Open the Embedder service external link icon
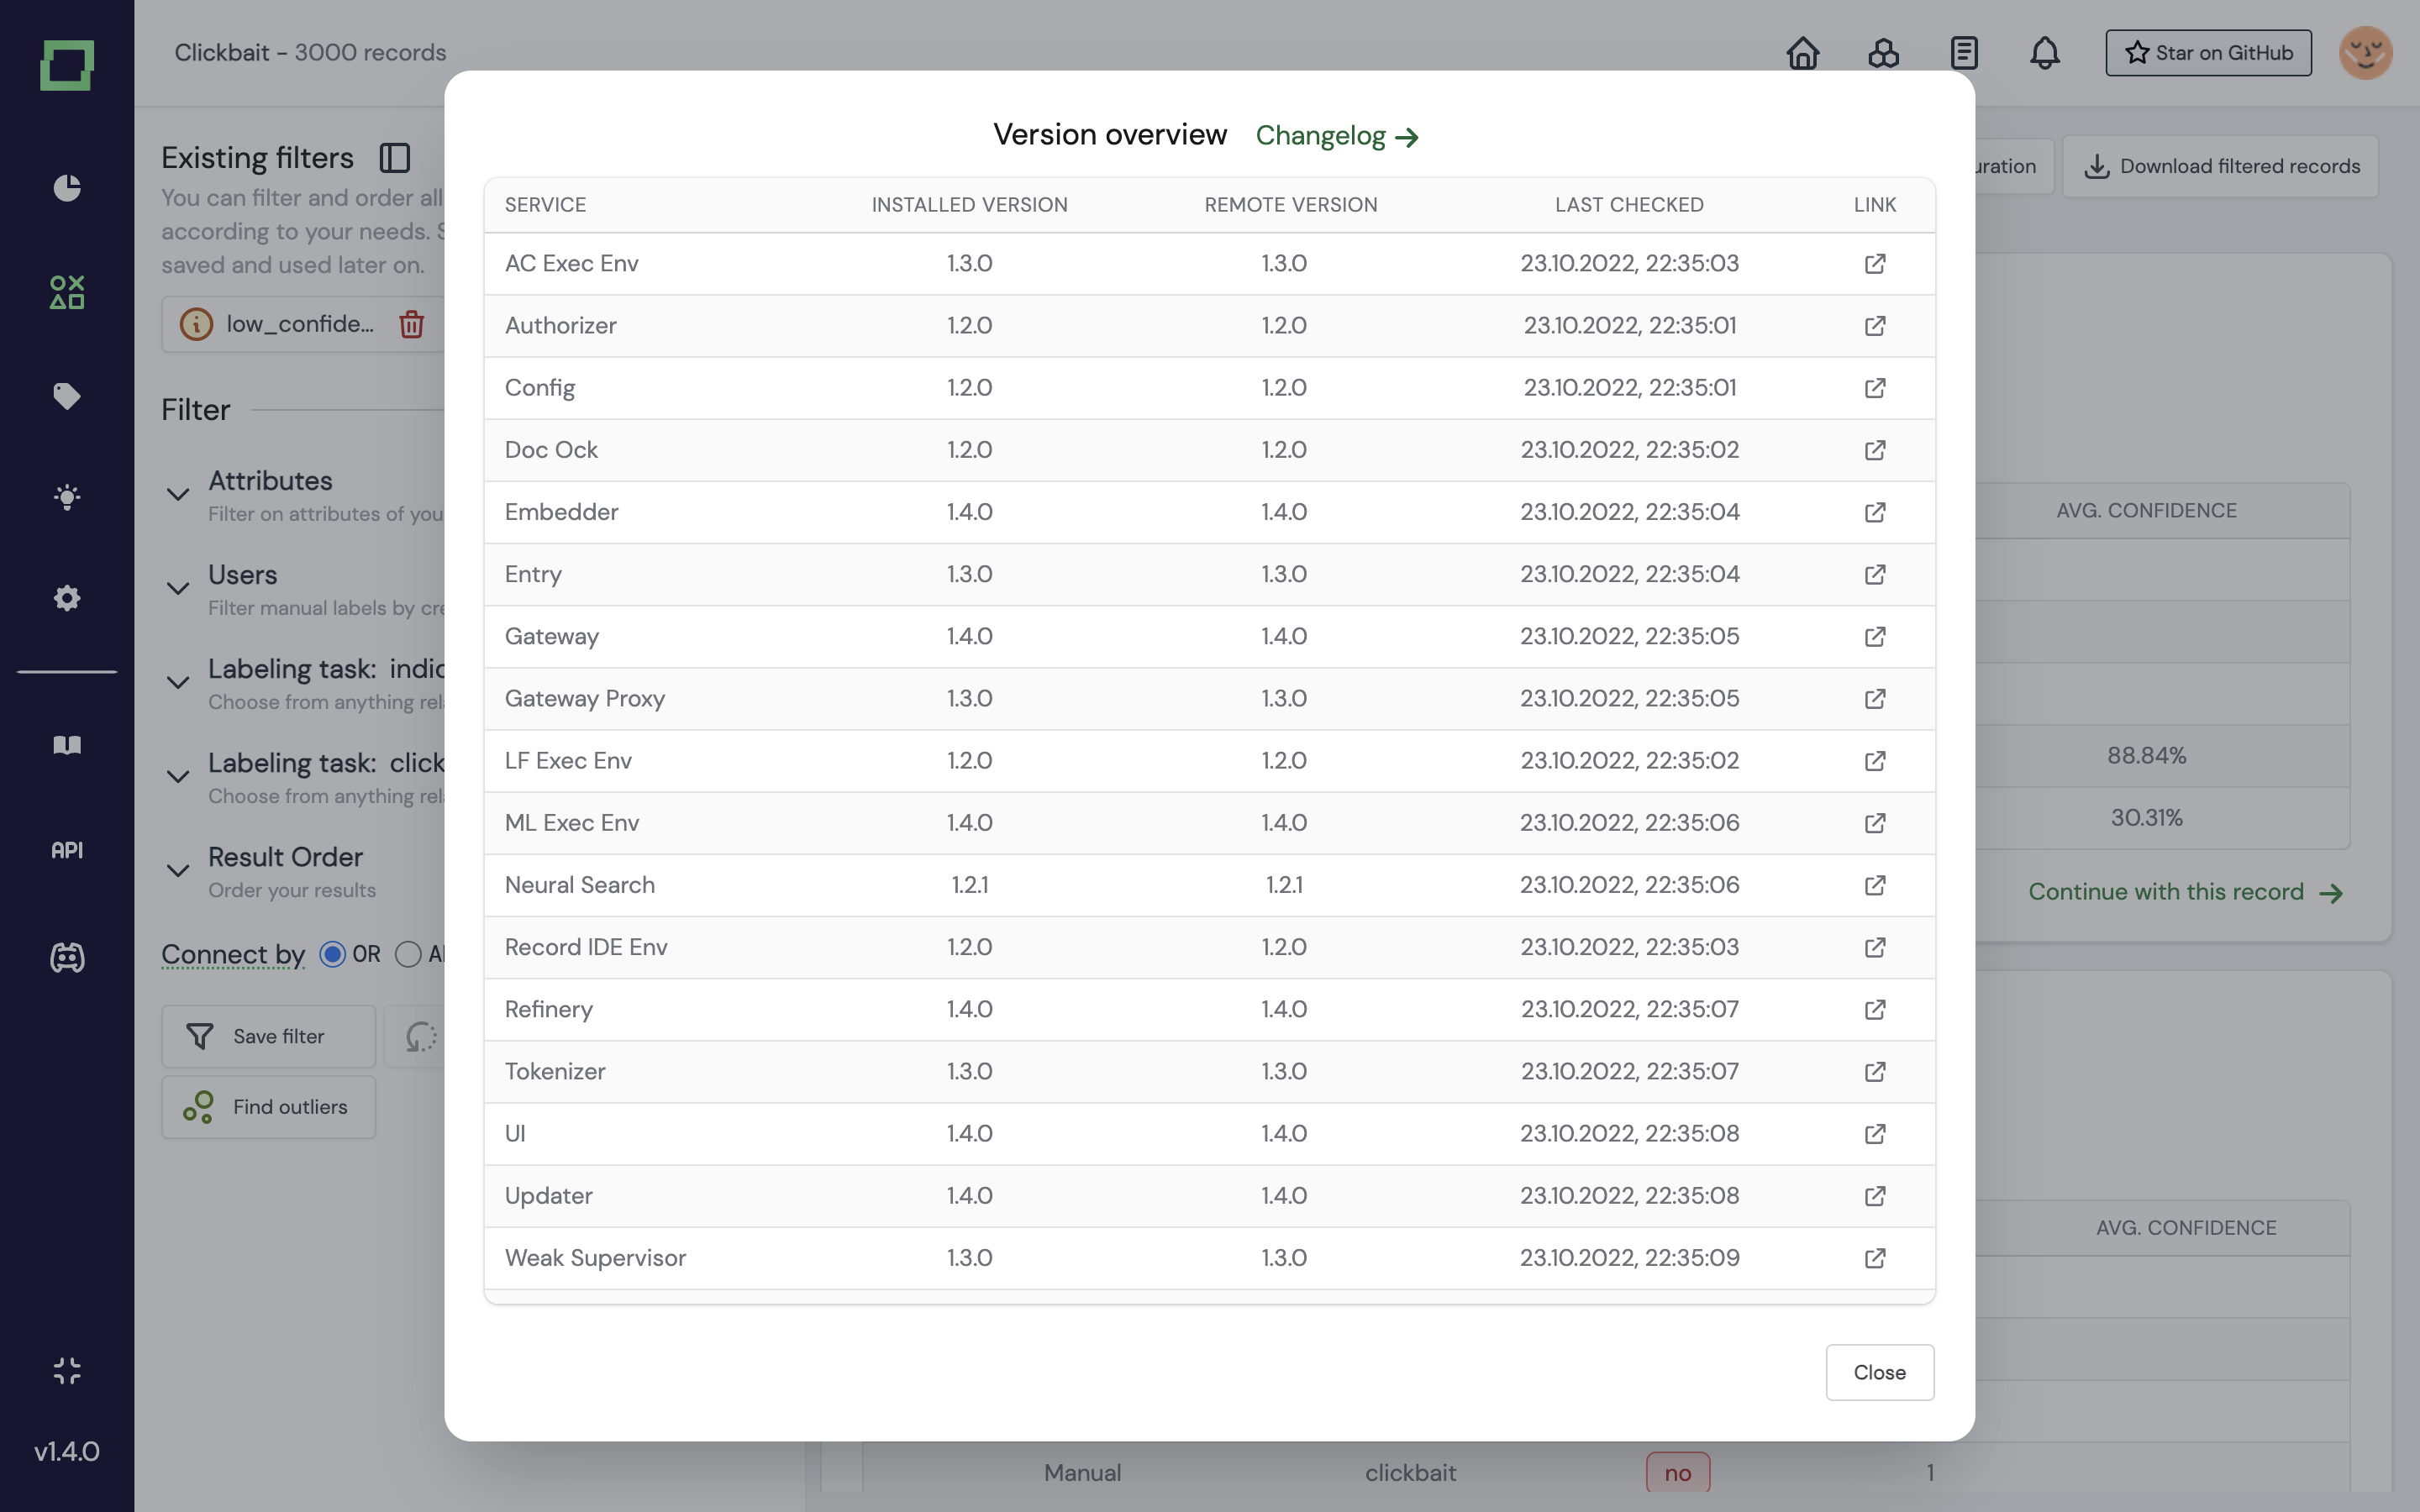 coord(1875,512)
